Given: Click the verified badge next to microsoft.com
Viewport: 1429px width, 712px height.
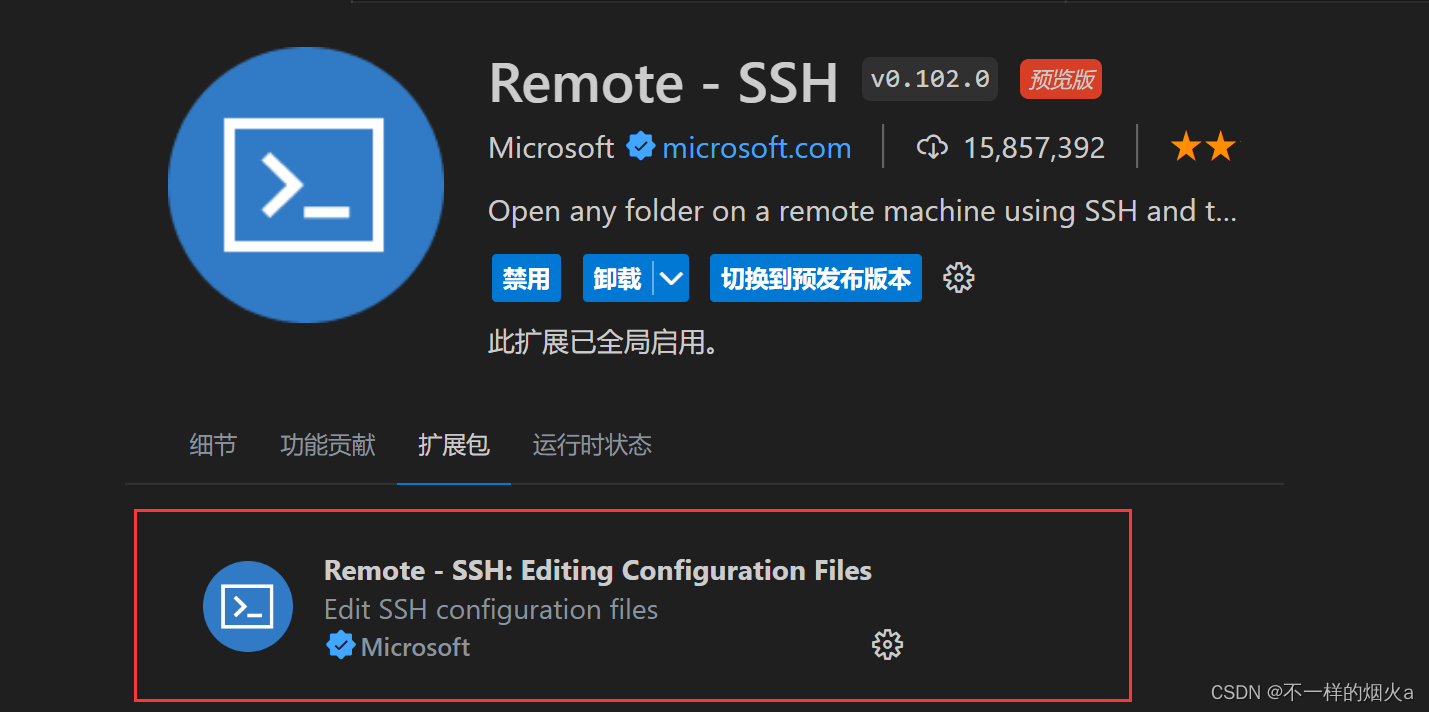Looking at the screenshot, I should (640, 148).
